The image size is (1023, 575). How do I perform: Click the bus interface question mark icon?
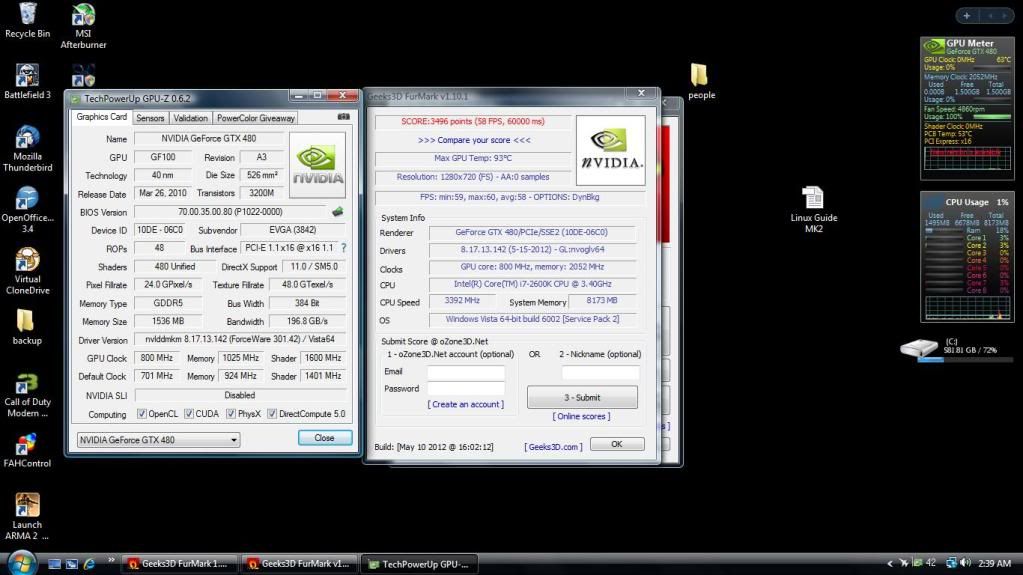[344, 248]
